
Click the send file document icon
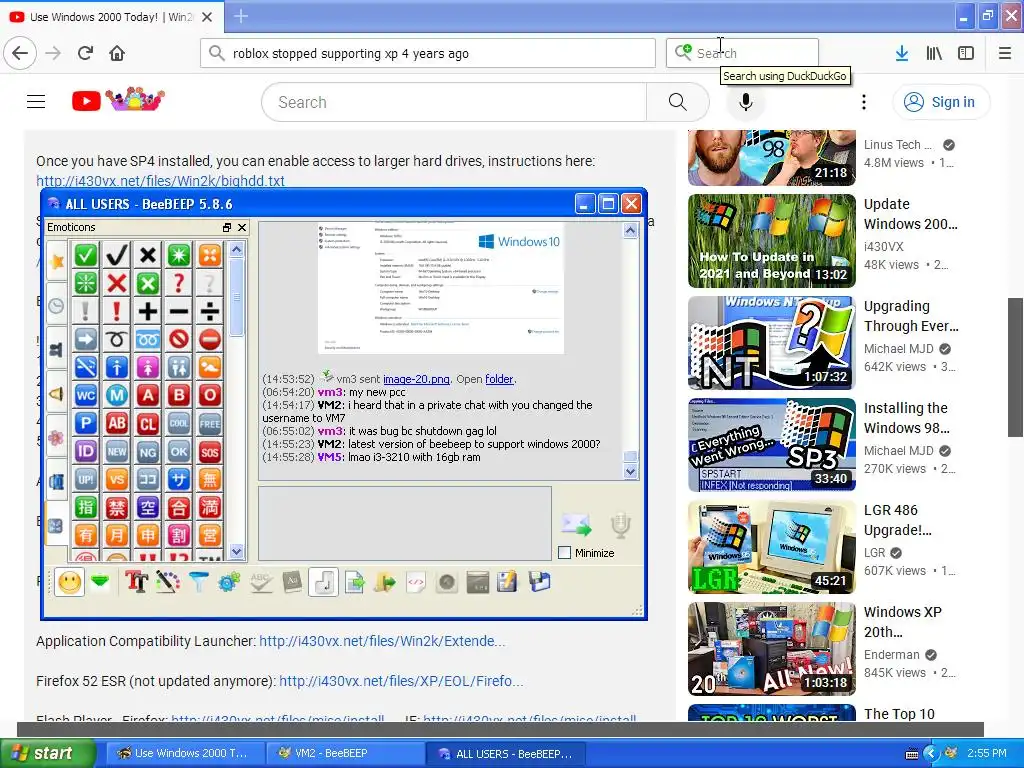tap(354, 581)
